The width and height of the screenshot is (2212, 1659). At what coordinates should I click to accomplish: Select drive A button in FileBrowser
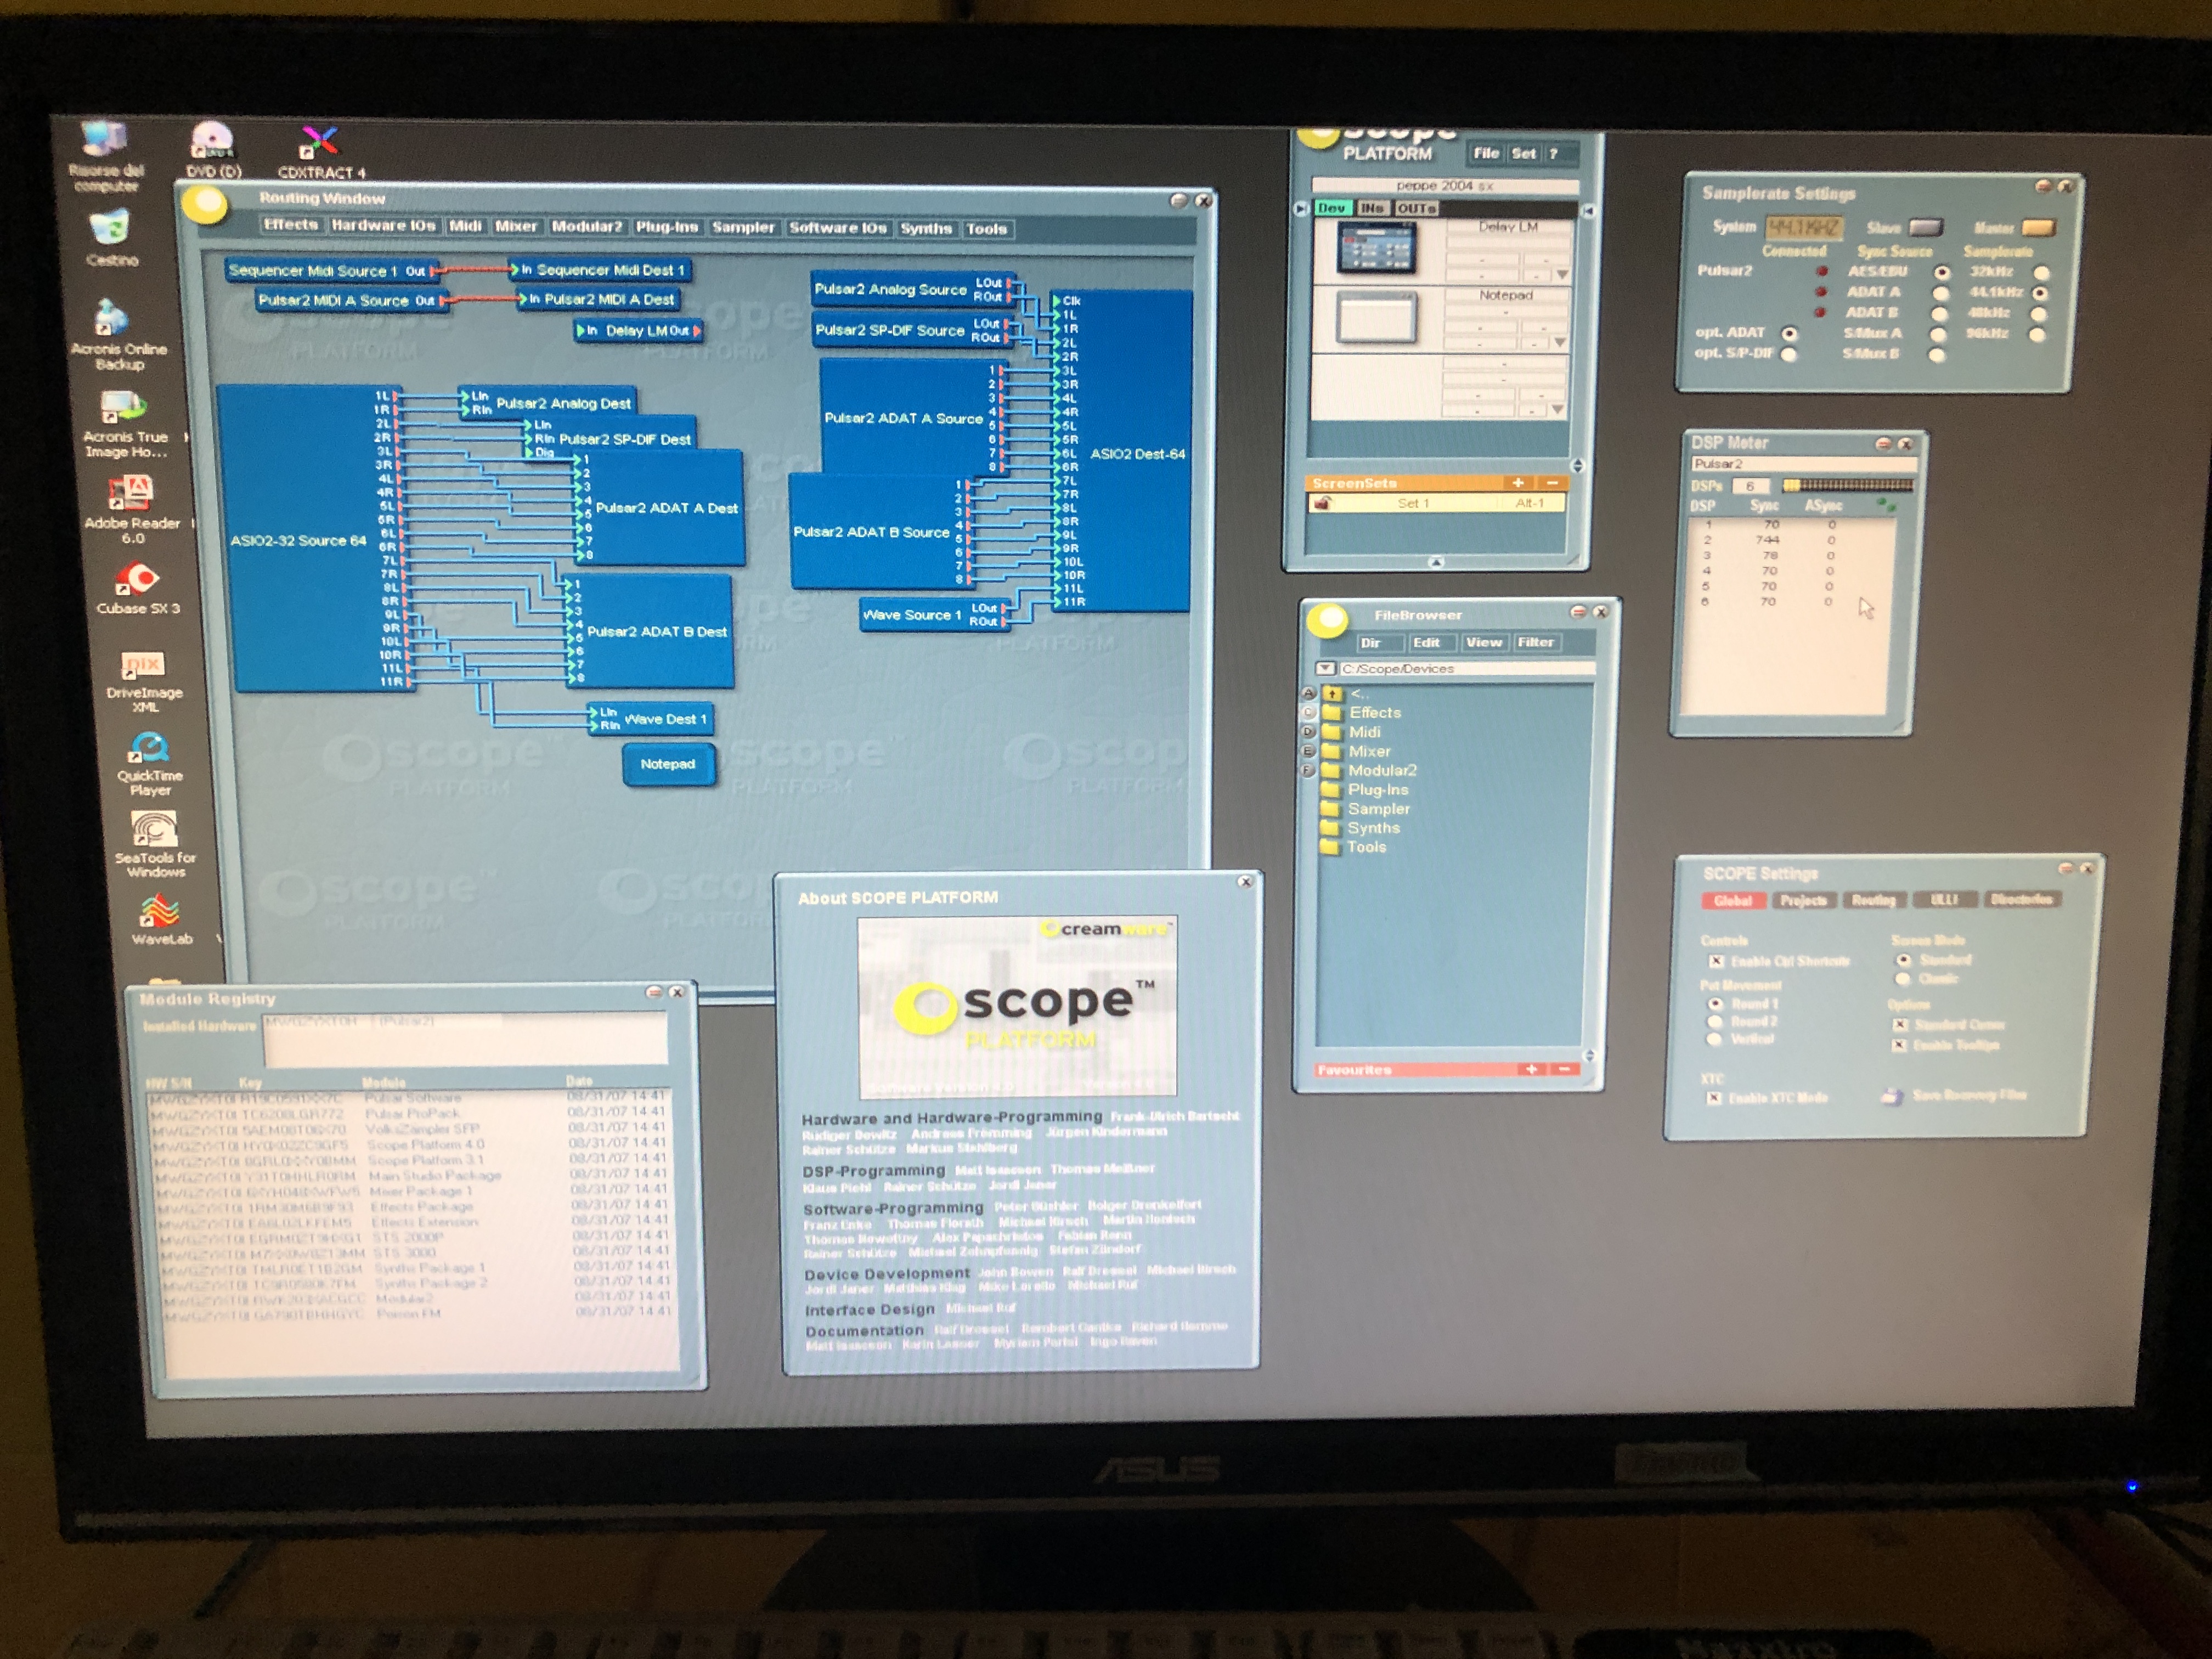[x=1308, y=693]
